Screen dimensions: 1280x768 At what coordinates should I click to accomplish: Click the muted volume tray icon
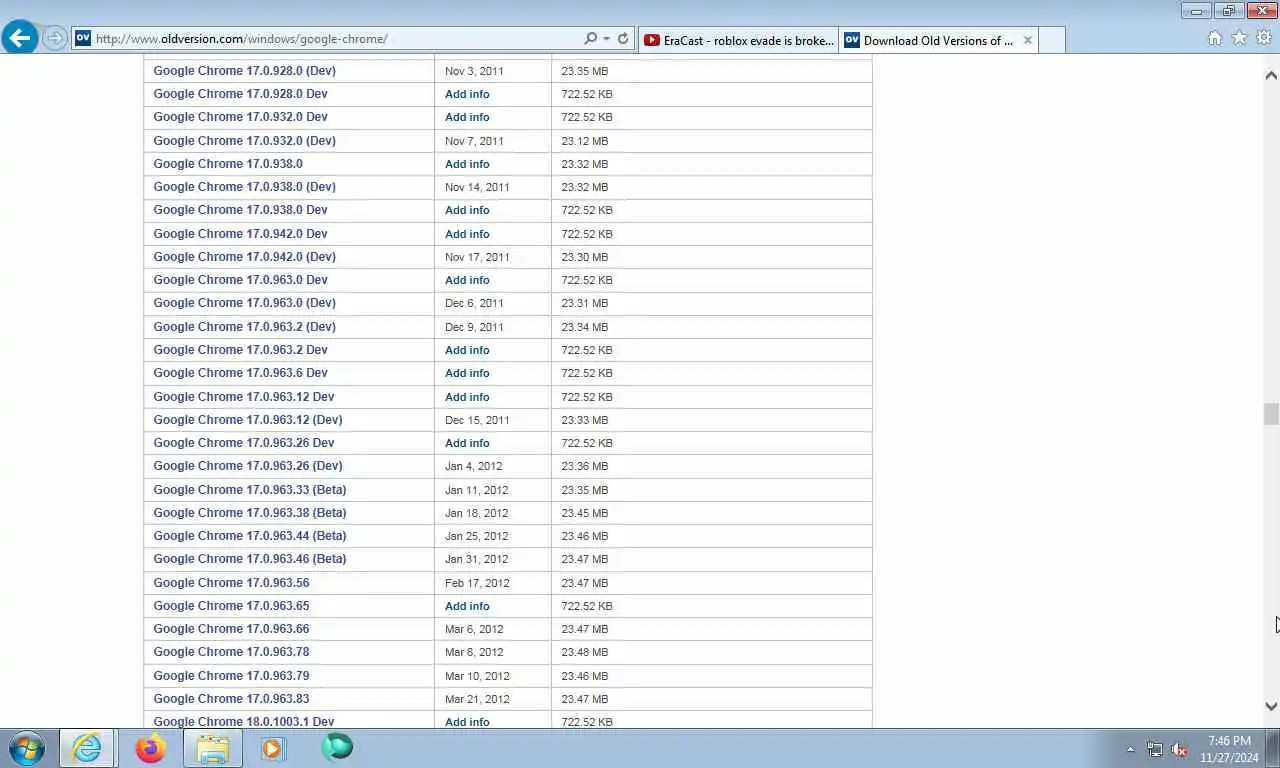pos(1180,749)
